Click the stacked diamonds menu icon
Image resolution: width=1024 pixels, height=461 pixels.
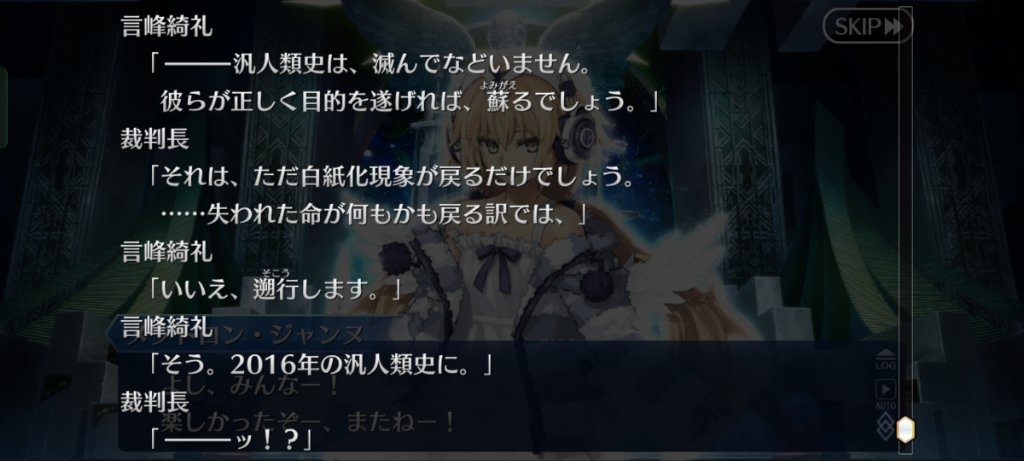pyautogui.click(x=885, y=427)
